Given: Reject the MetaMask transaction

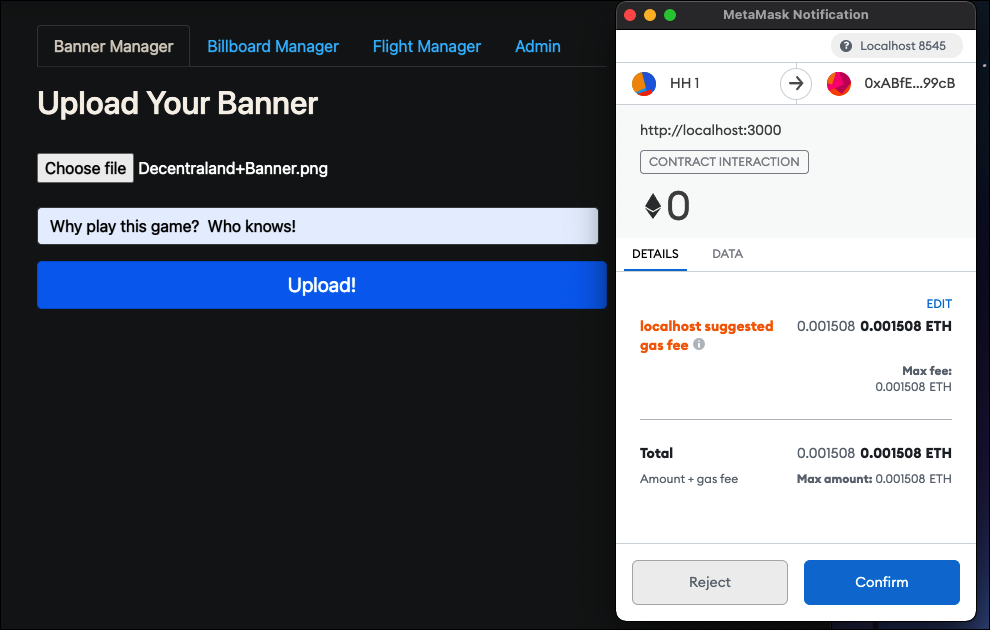Looking at the screenshot, I should pos(710,582).
